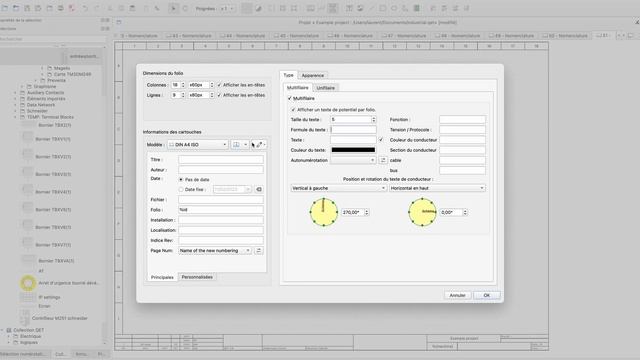Click the bus input field
This screenshot has height=360, width=640.
[x=462, y=171]
